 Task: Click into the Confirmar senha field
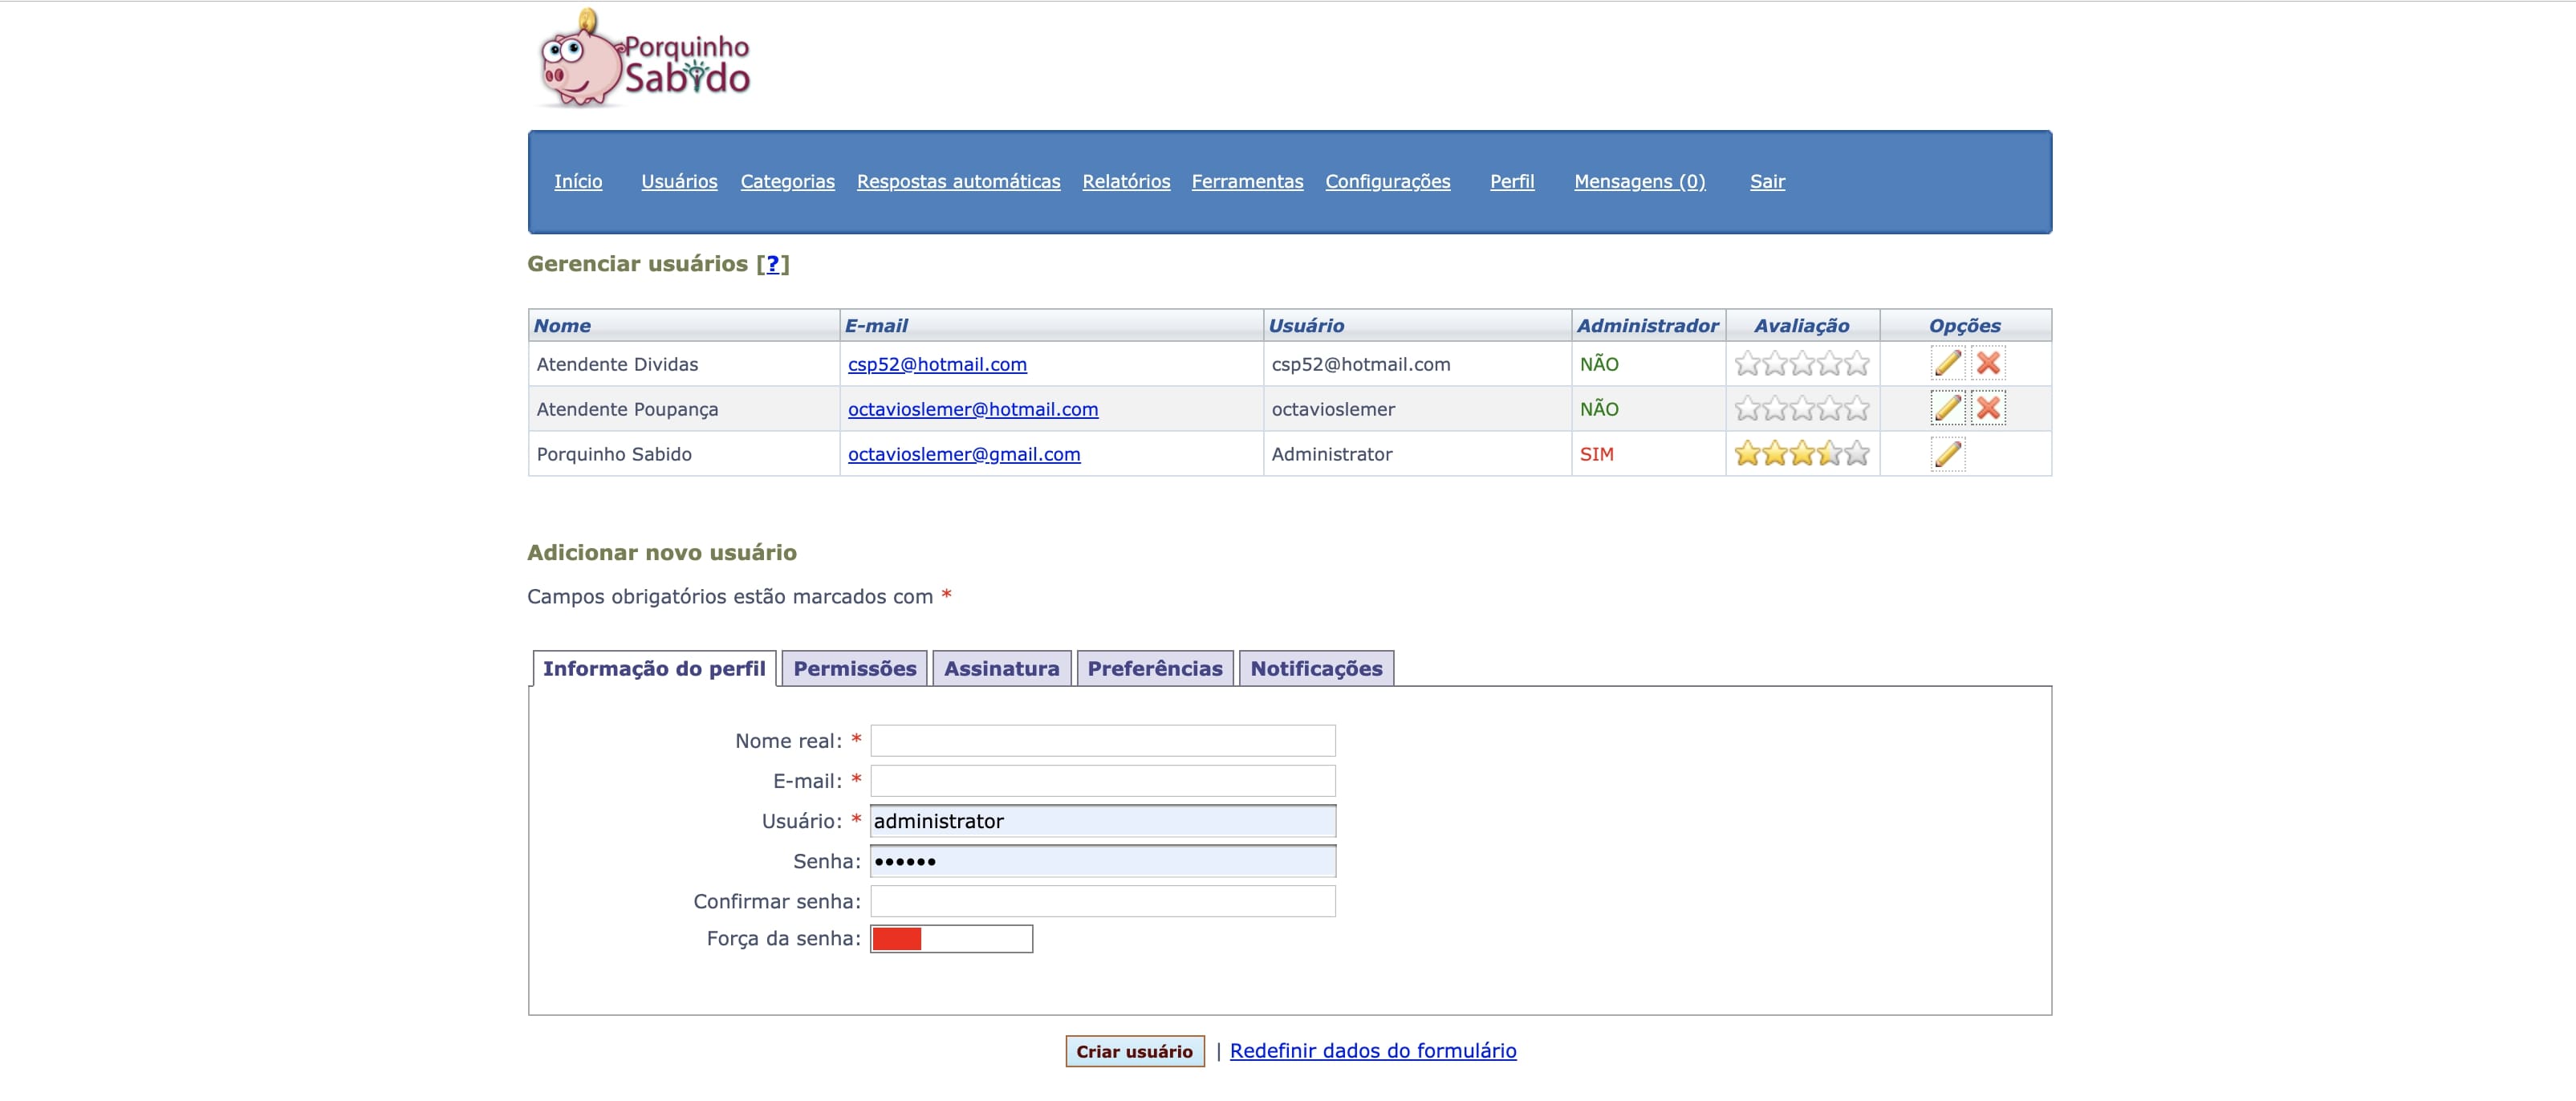tap(1102, 901)
